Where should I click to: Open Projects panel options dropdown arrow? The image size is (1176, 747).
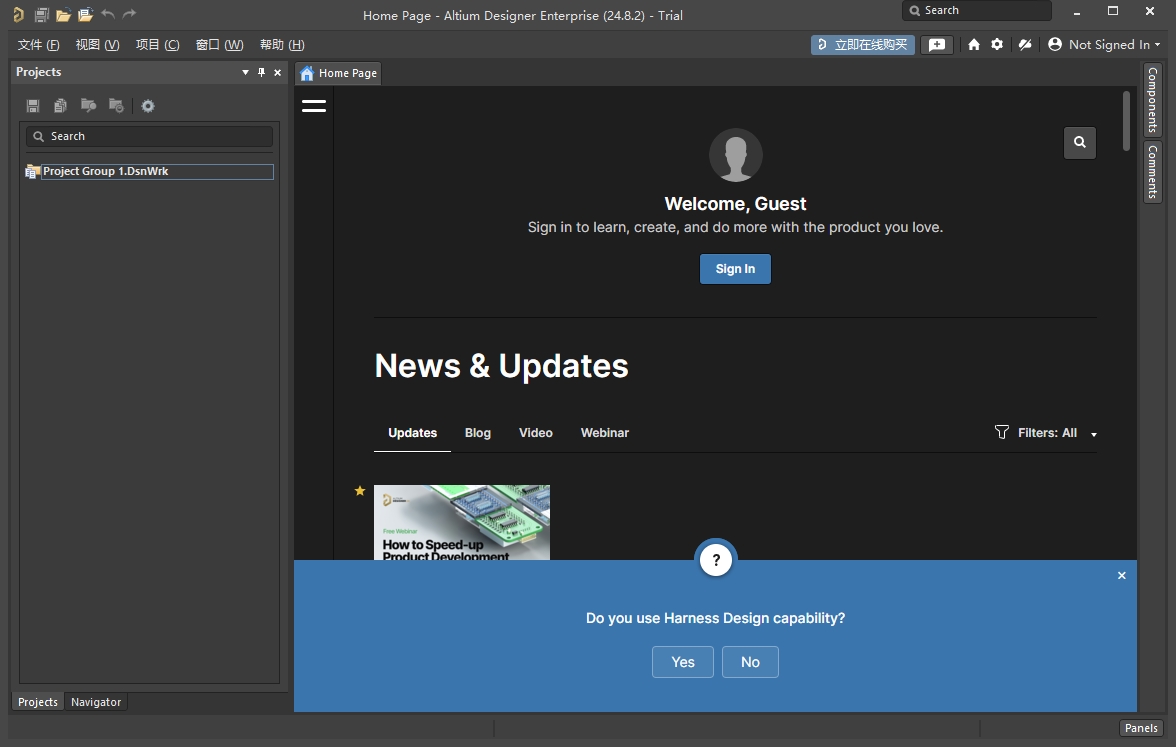(245, 73)
